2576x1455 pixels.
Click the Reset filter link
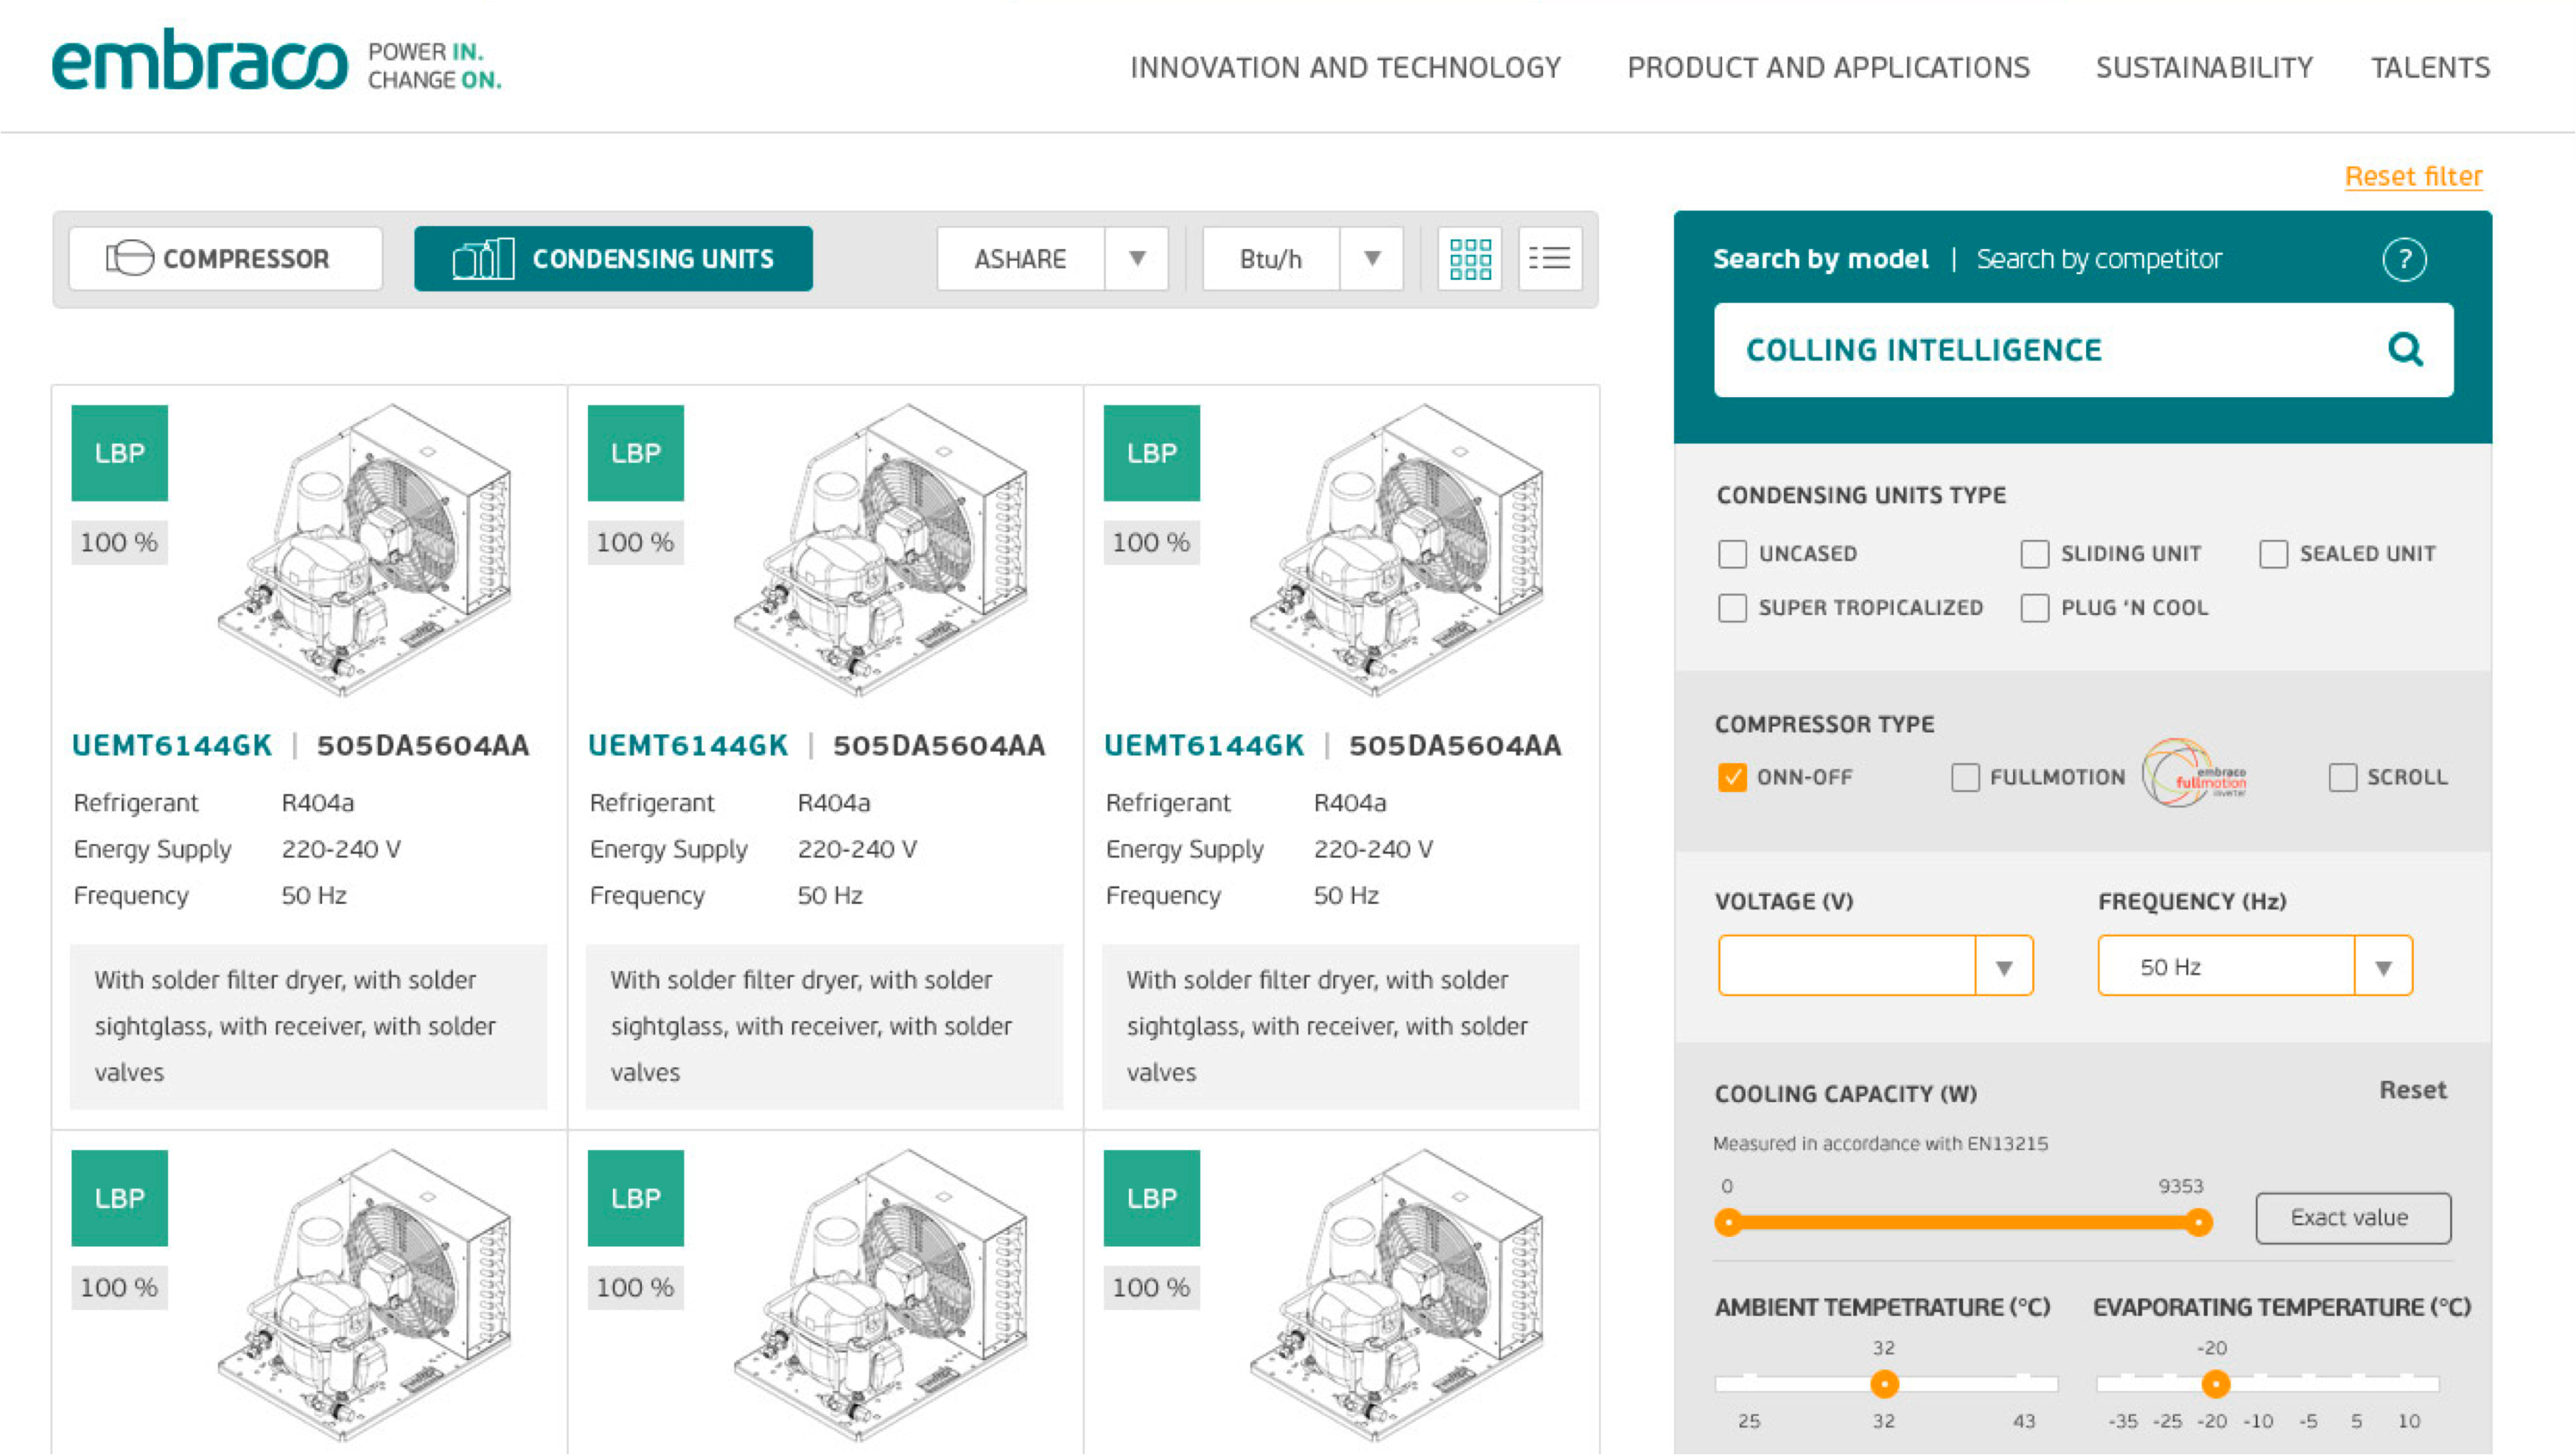click(x=2413, y=176)
